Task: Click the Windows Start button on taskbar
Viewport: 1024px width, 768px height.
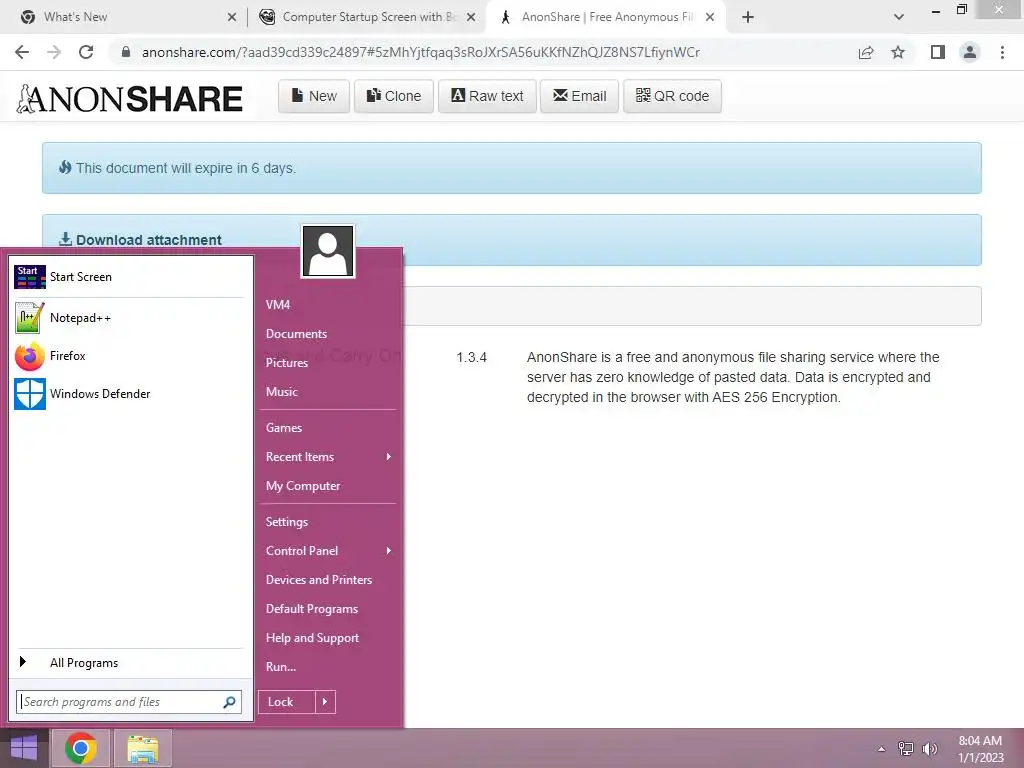Action: [24, 748]
